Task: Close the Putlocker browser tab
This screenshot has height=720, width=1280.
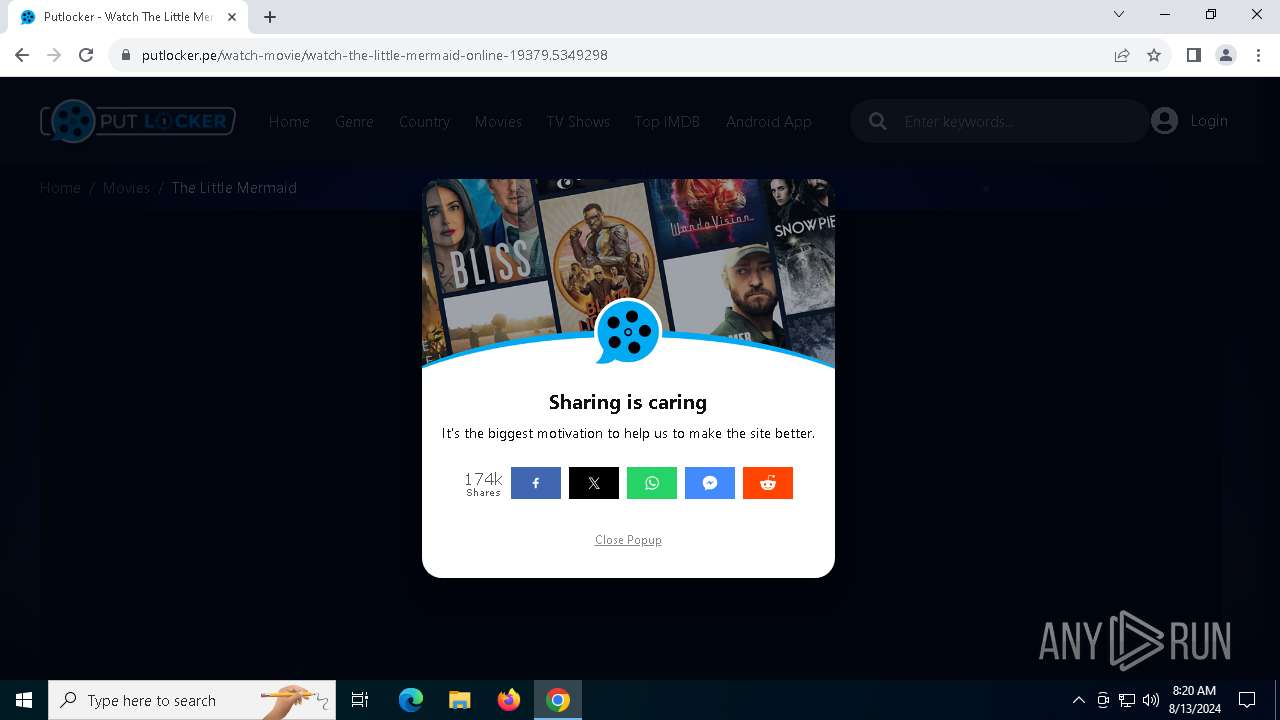Action: point(231,17)
